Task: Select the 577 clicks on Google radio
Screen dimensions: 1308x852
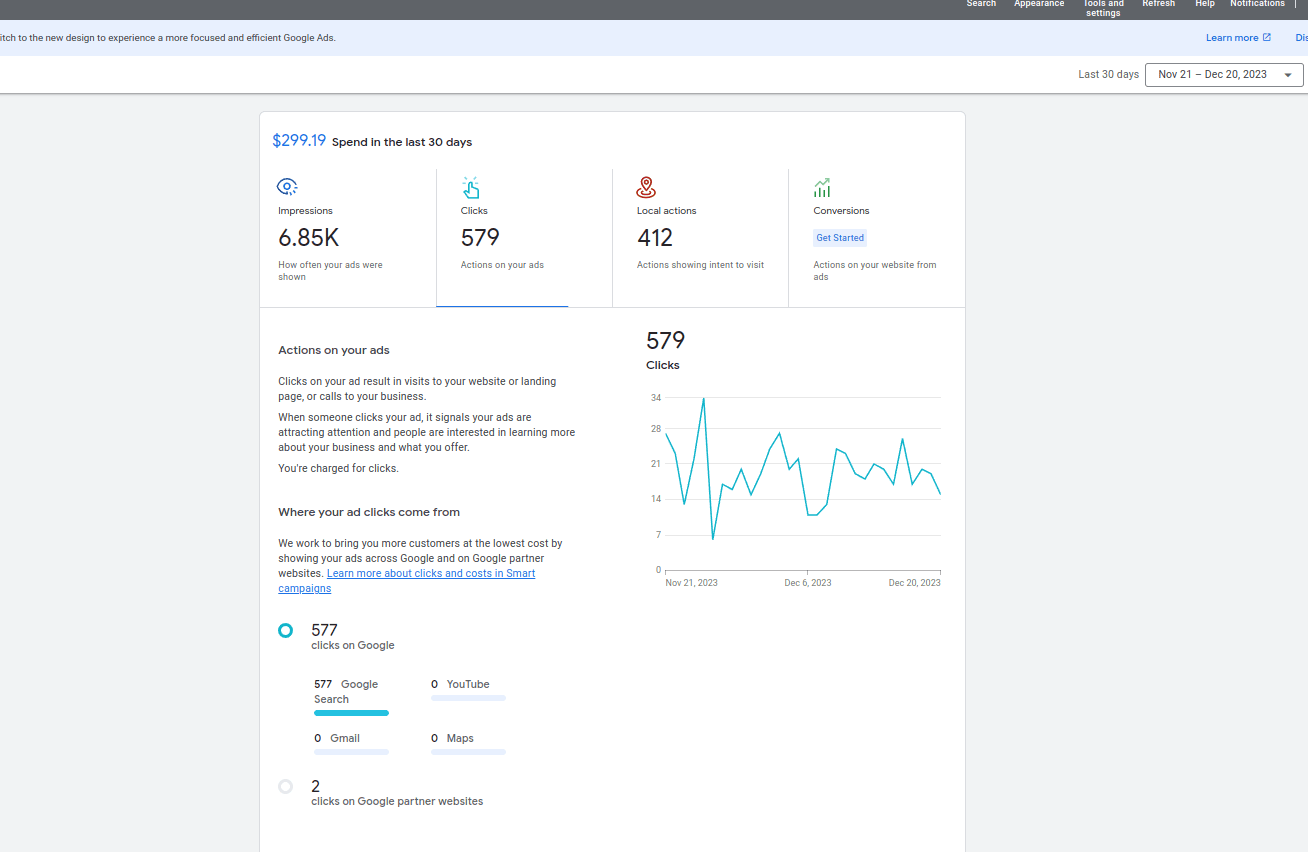Action: (x=286, y=630)
